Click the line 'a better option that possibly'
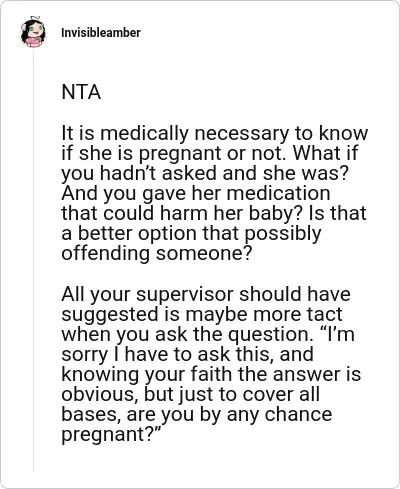 [191, 233]
